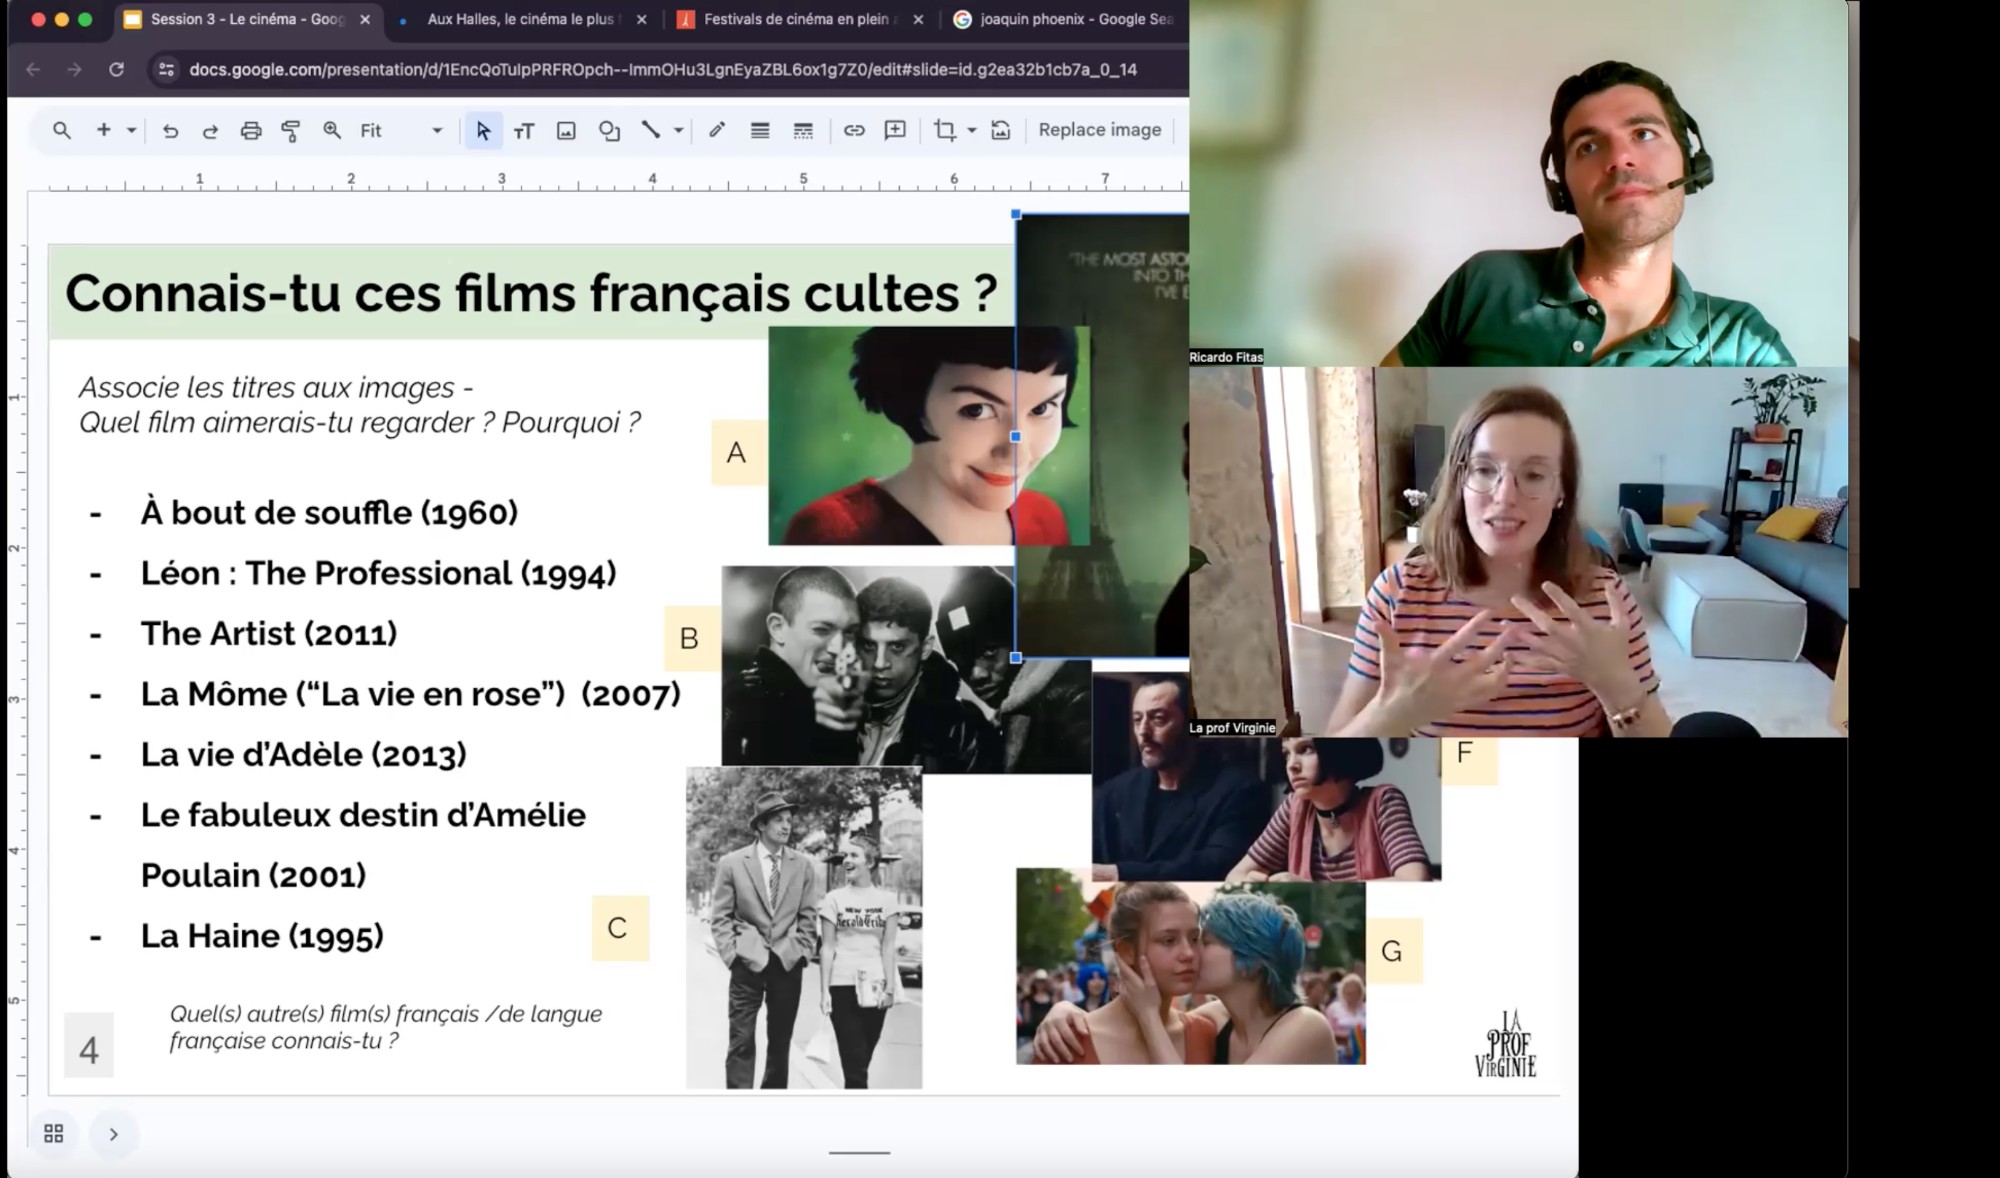Click the À bout de souffle image C
This screenshot has width=2000, height=1178.
804,927
